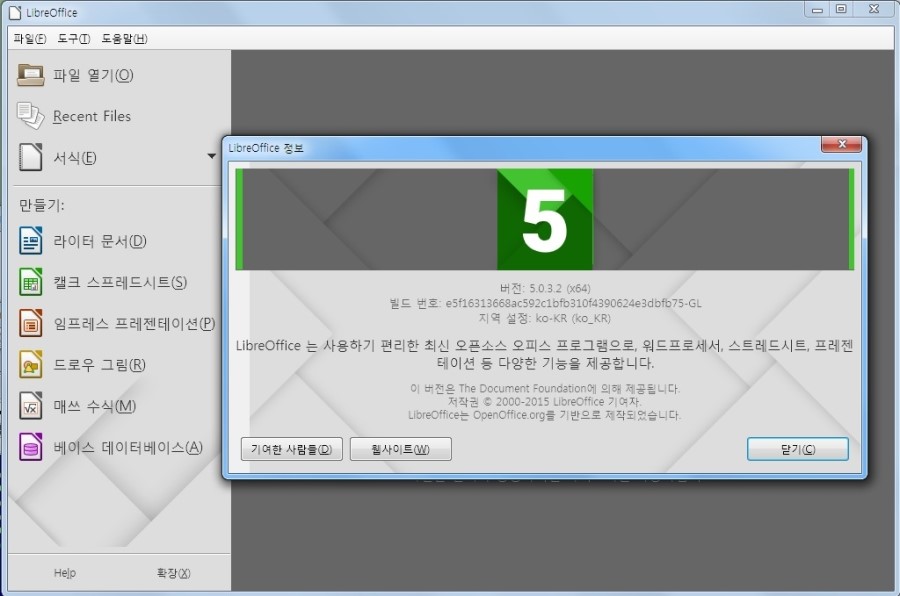This screenshot has height=596, width=900.
Task: Click the Impress Presentation icon
Action: tap(30, 323)
